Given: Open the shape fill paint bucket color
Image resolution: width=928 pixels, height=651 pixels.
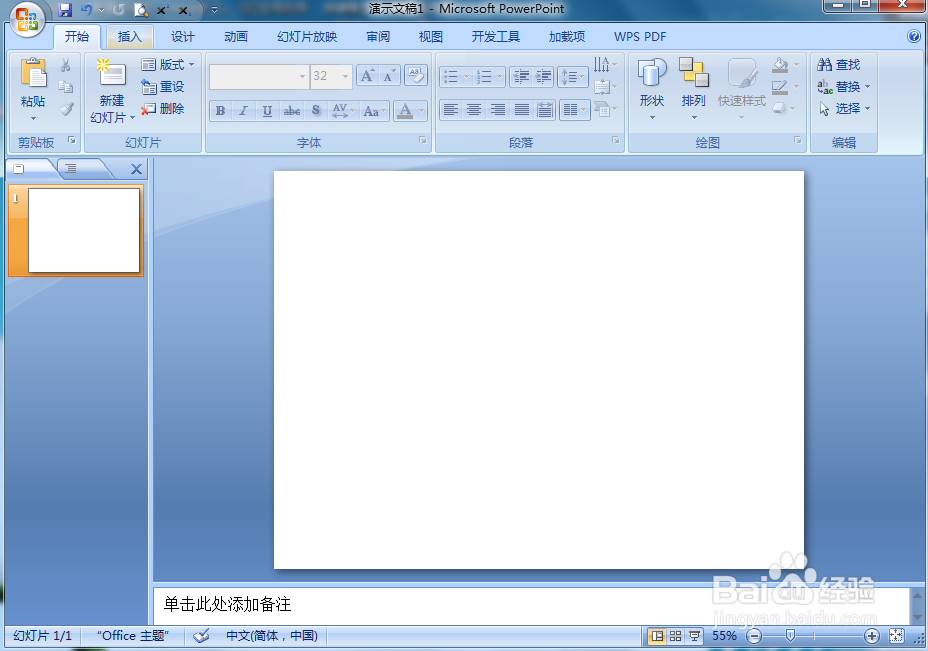Looking at the screenshot, I should click(780, 65).
